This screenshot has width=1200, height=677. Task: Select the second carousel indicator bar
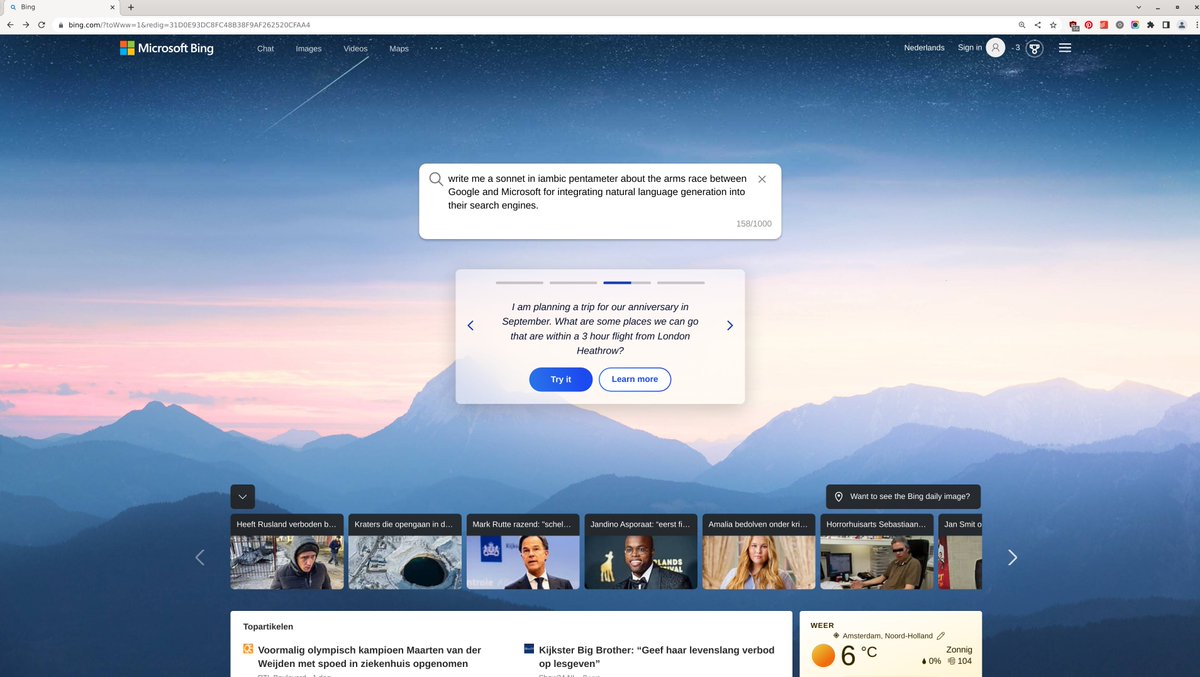click(x=573, y=283)
